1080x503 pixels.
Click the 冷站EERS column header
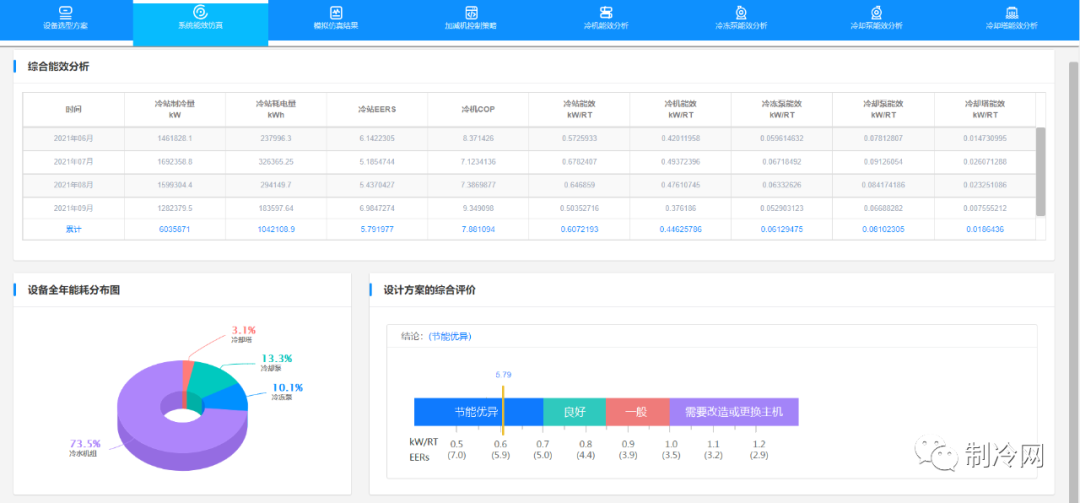[377, 109]
